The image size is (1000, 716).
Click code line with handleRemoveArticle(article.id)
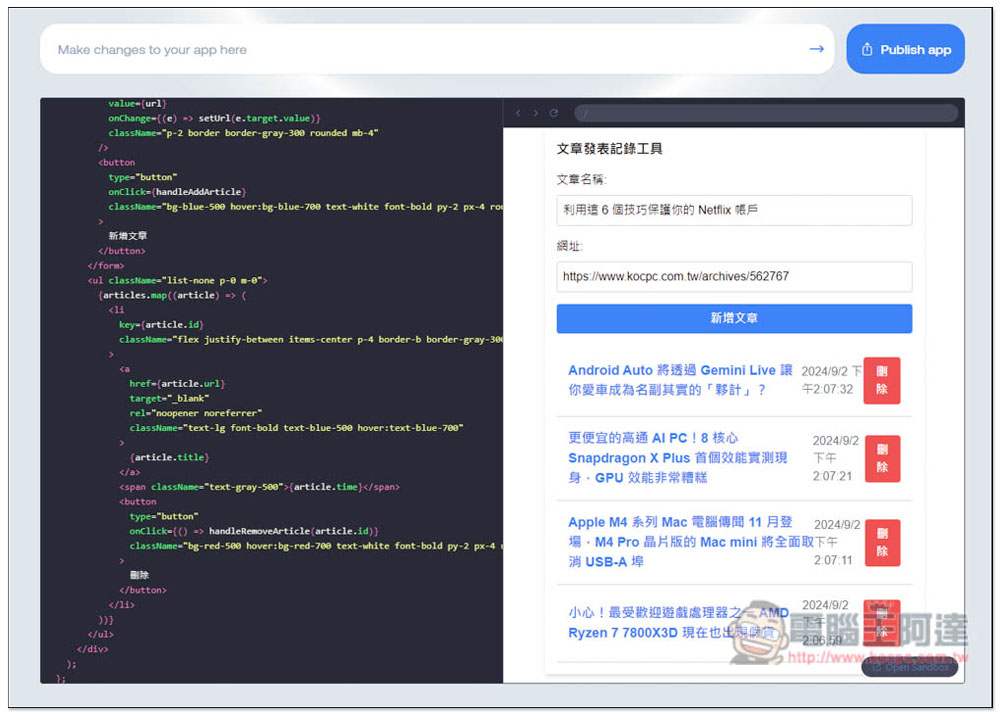254,531
